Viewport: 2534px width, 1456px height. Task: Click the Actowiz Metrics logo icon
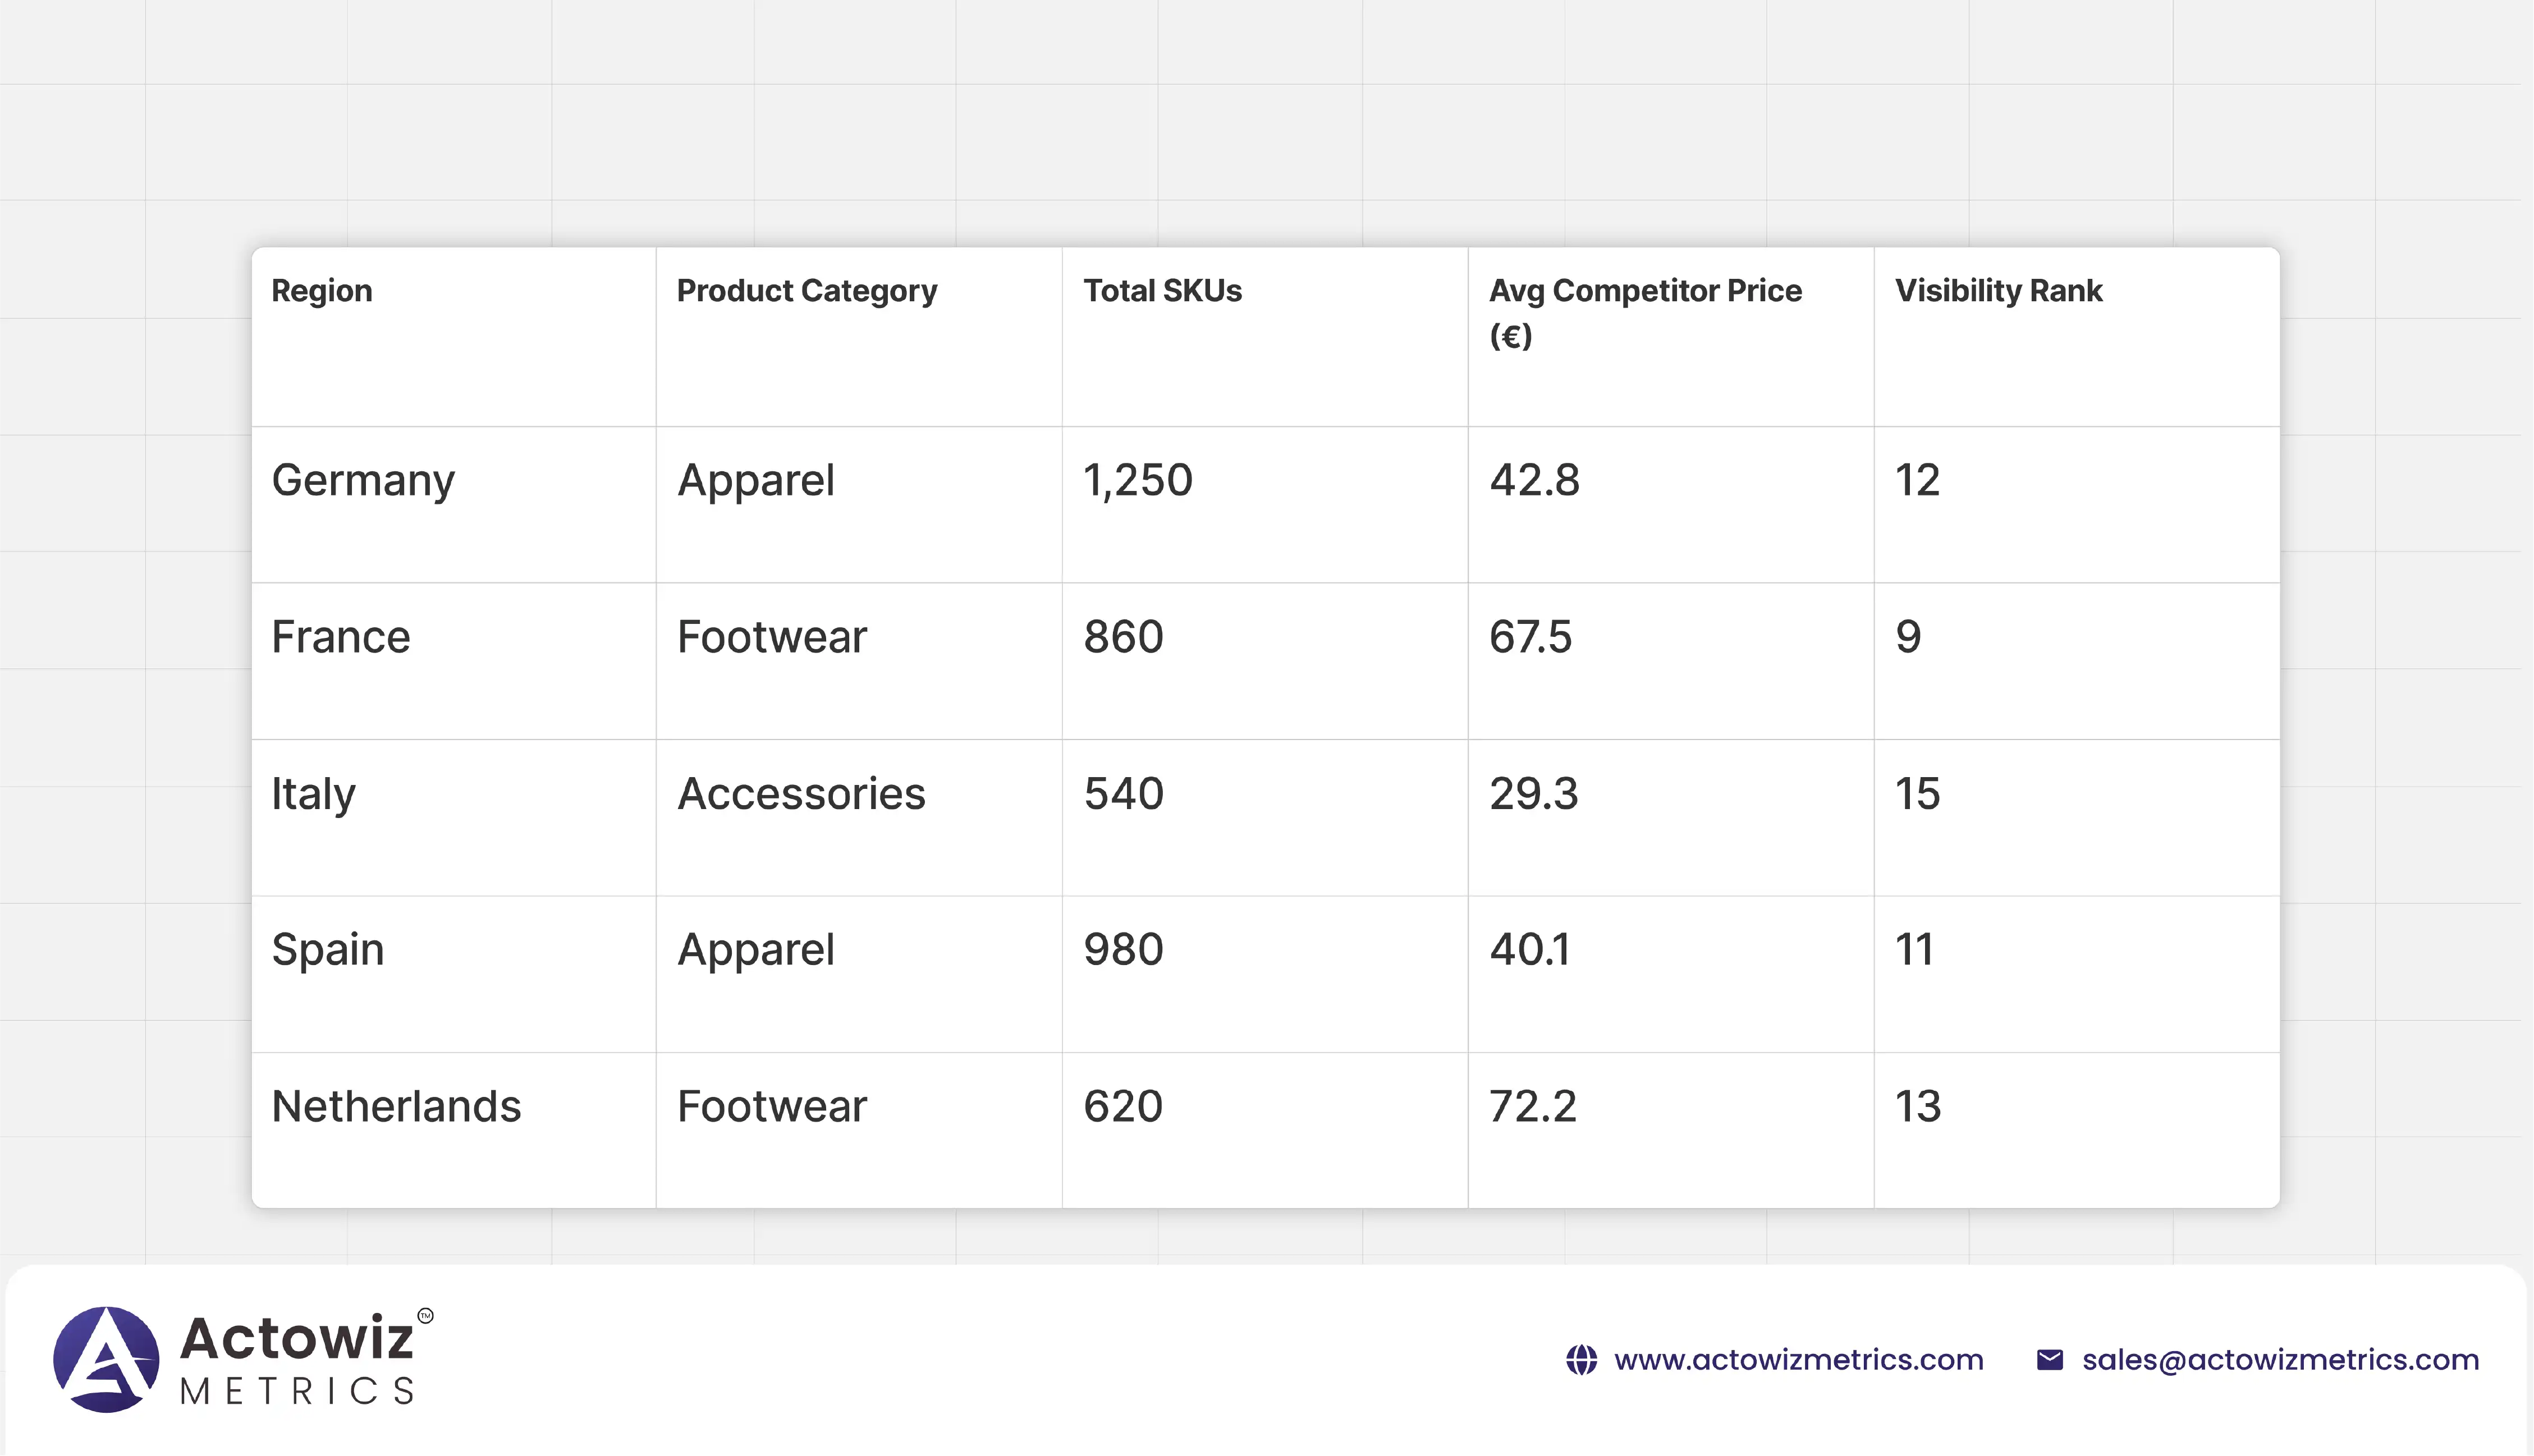[106, 1359]
